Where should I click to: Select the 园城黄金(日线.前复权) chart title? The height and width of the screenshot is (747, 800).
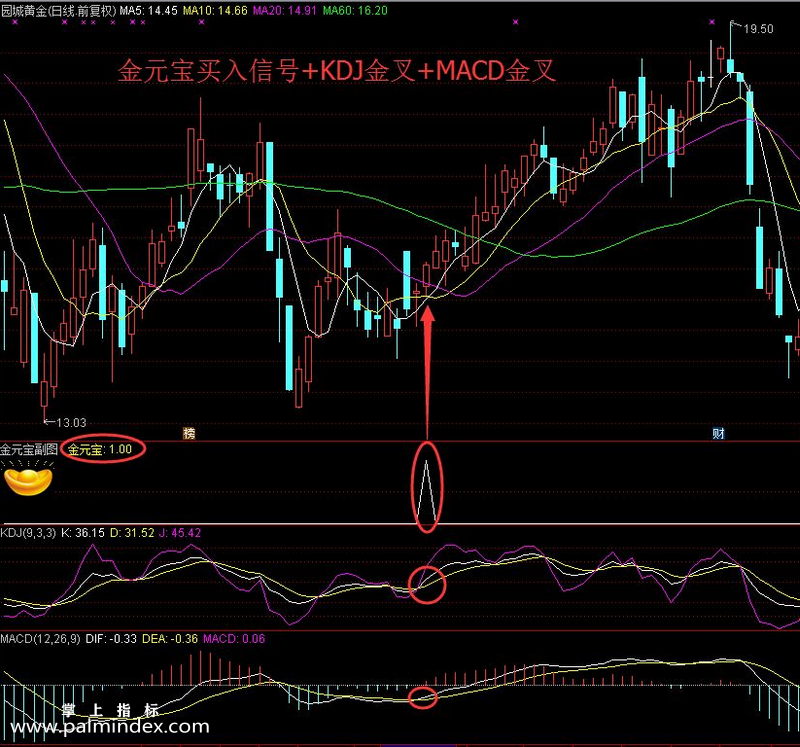(58, 11)
